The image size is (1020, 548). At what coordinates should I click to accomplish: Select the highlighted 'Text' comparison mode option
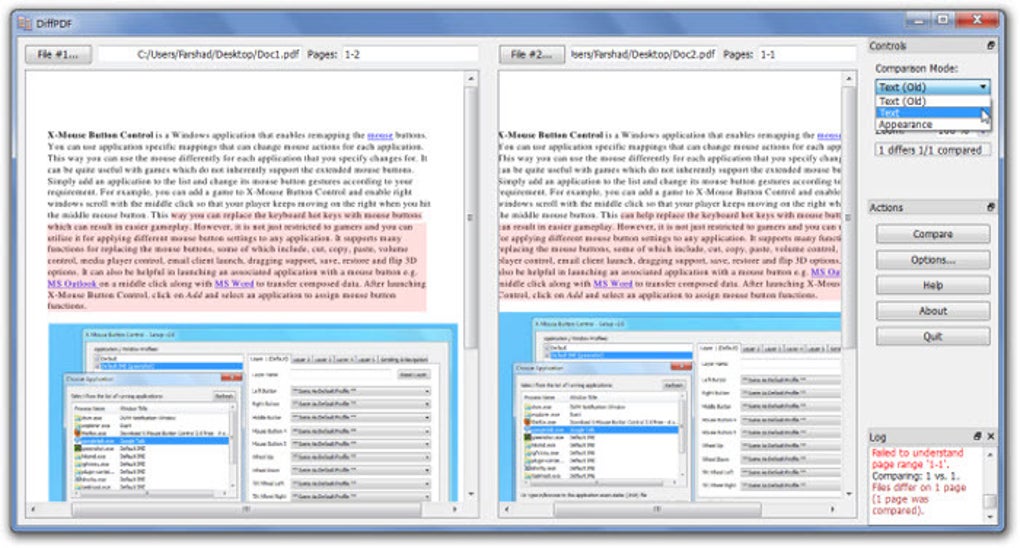932,113
